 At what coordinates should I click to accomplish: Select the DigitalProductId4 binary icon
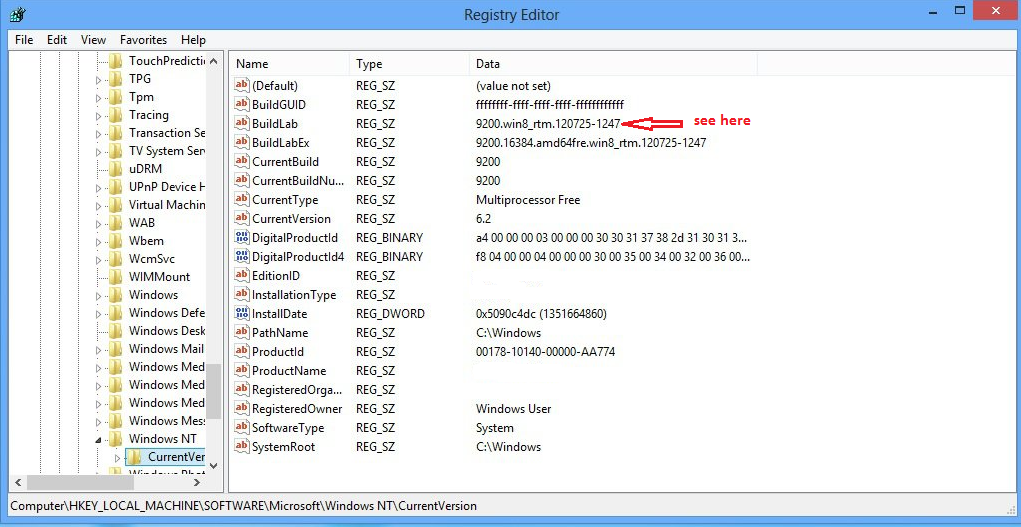[242, 257]
